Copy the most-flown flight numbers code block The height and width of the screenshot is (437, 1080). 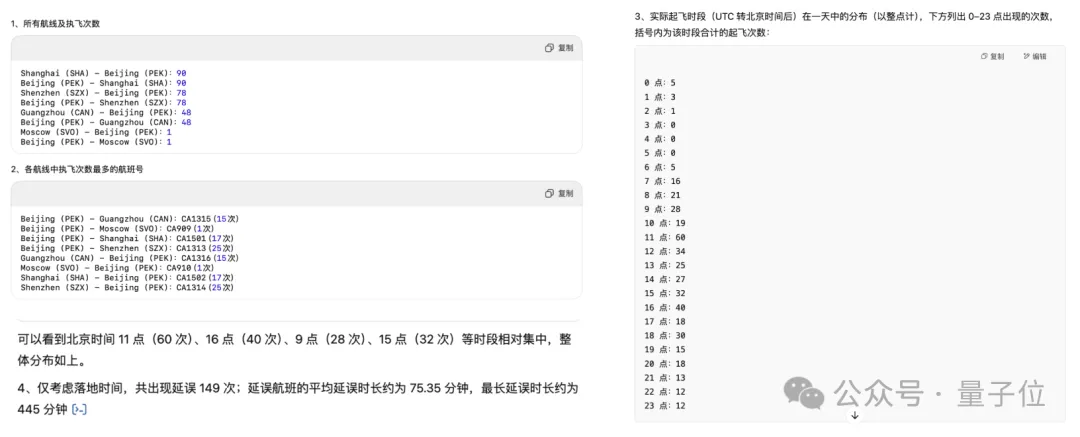coord(559,193)
